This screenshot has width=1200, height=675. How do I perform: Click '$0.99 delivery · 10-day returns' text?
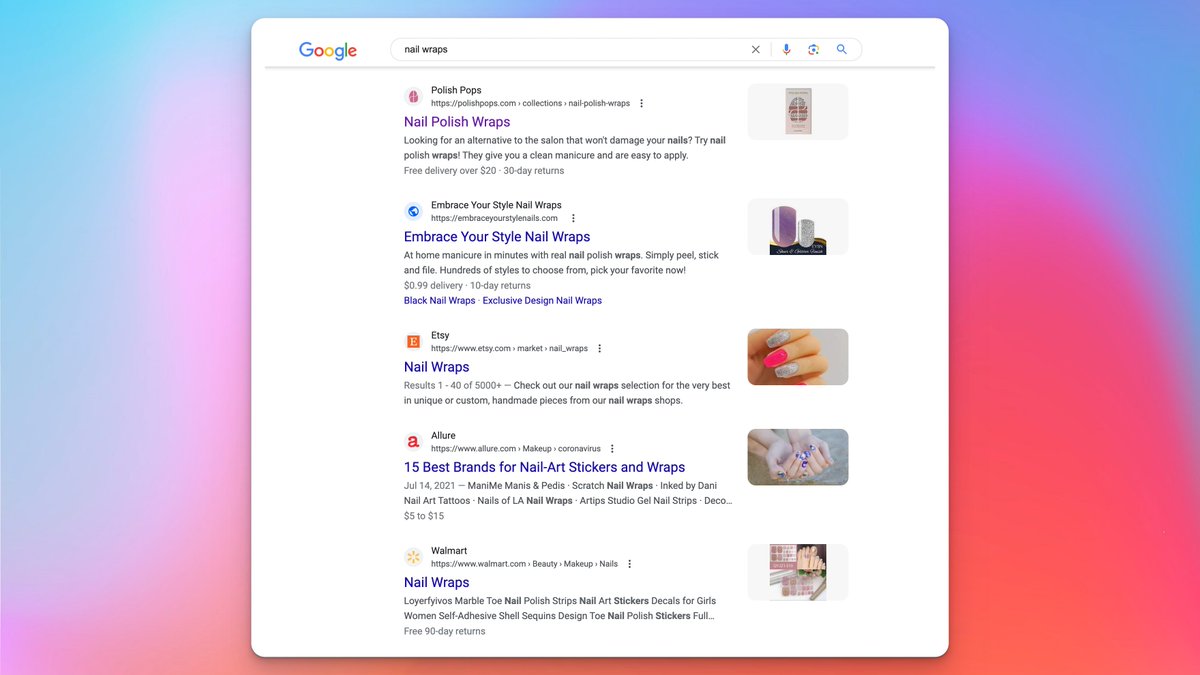point(467,285)
